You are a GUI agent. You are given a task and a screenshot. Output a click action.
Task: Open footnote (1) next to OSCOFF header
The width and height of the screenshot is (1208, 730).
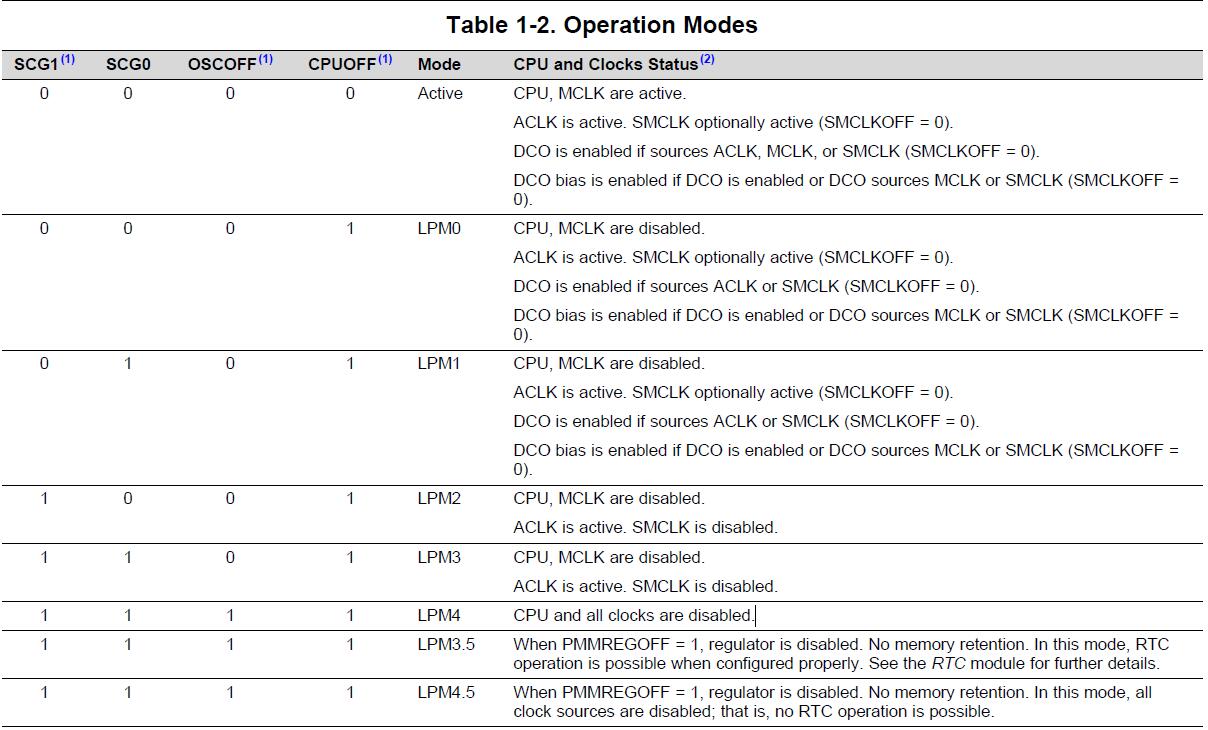point(265,60)
